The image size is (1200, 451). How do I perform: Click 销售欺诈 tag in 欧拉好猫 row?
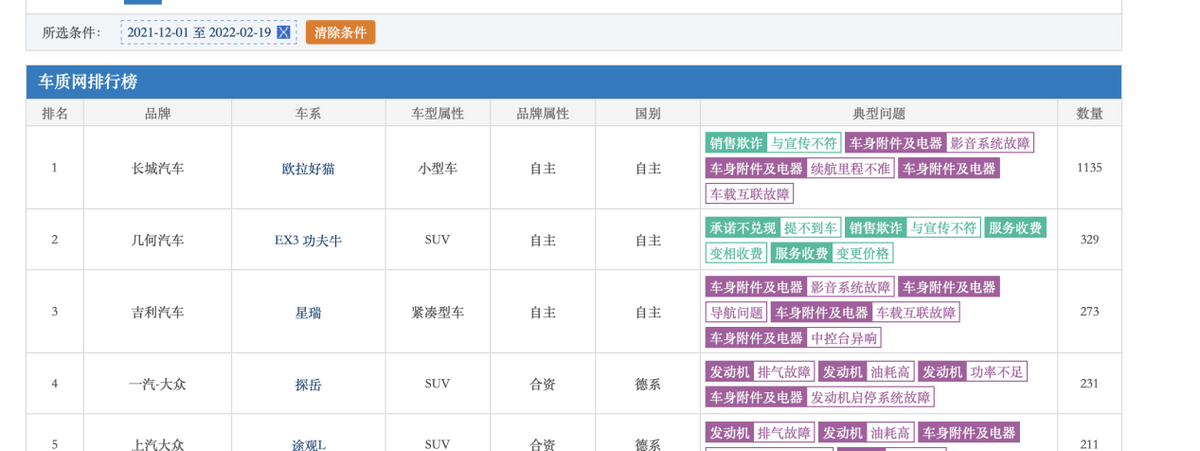736,143
